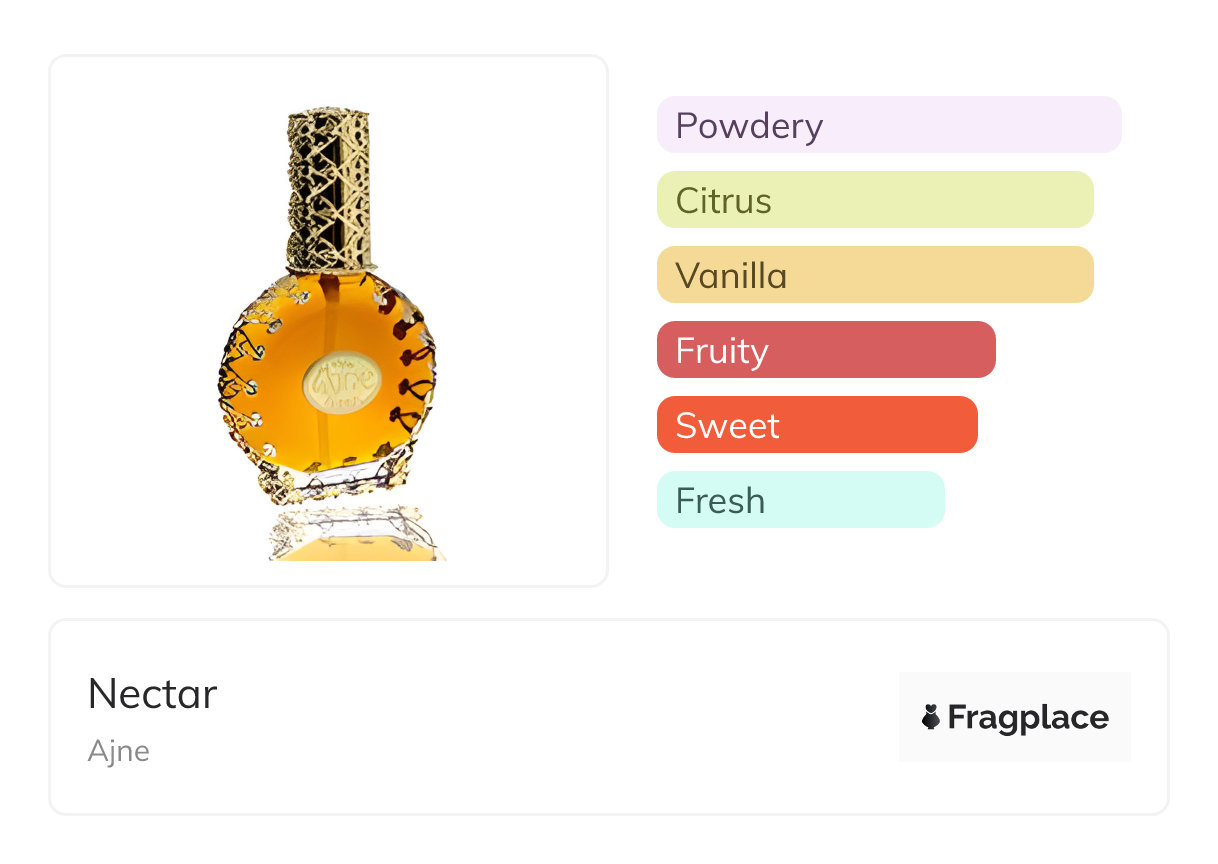Screen dimensions: 1218x864
Task: Click the Ajne emblem on the bottle
Action: [342, 381]
